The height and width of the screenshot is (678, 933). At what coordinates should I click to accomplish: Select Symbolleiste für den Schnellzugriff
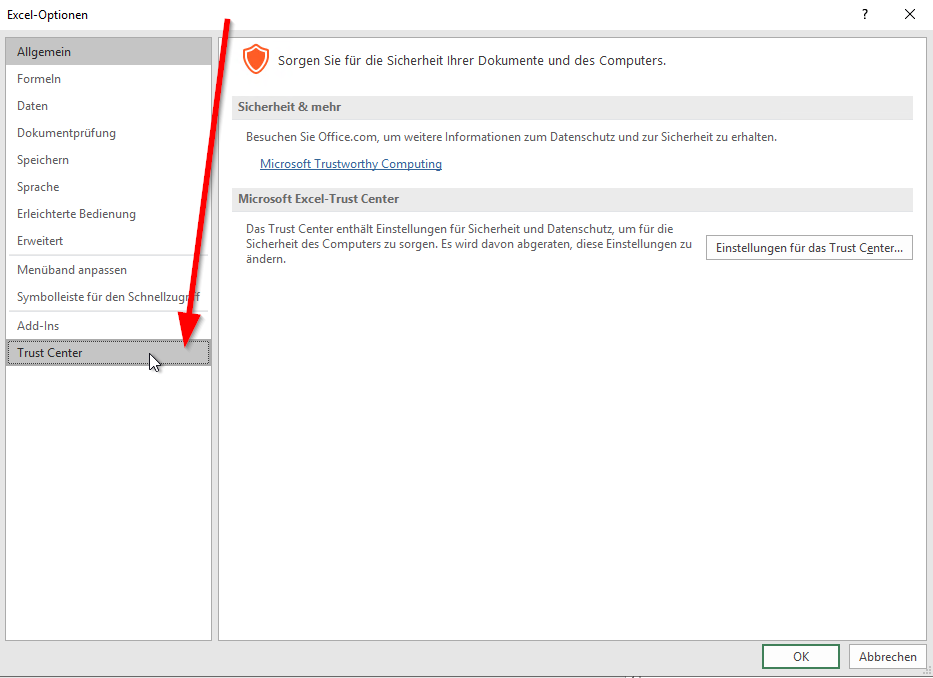108,297
